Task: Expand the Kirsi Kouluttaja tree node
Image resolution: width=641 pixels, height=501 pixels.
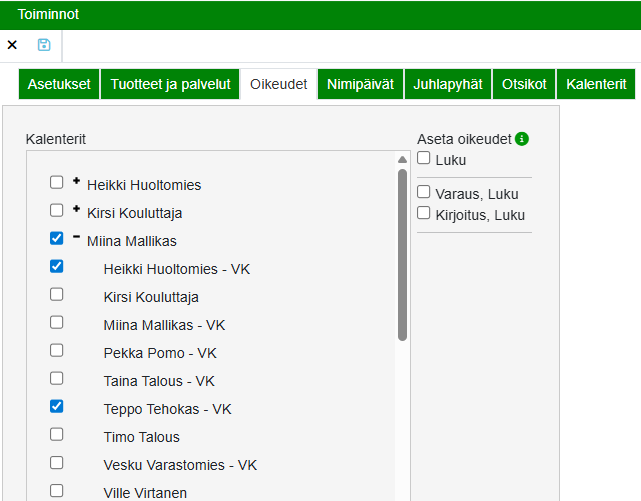Action: 76,209
